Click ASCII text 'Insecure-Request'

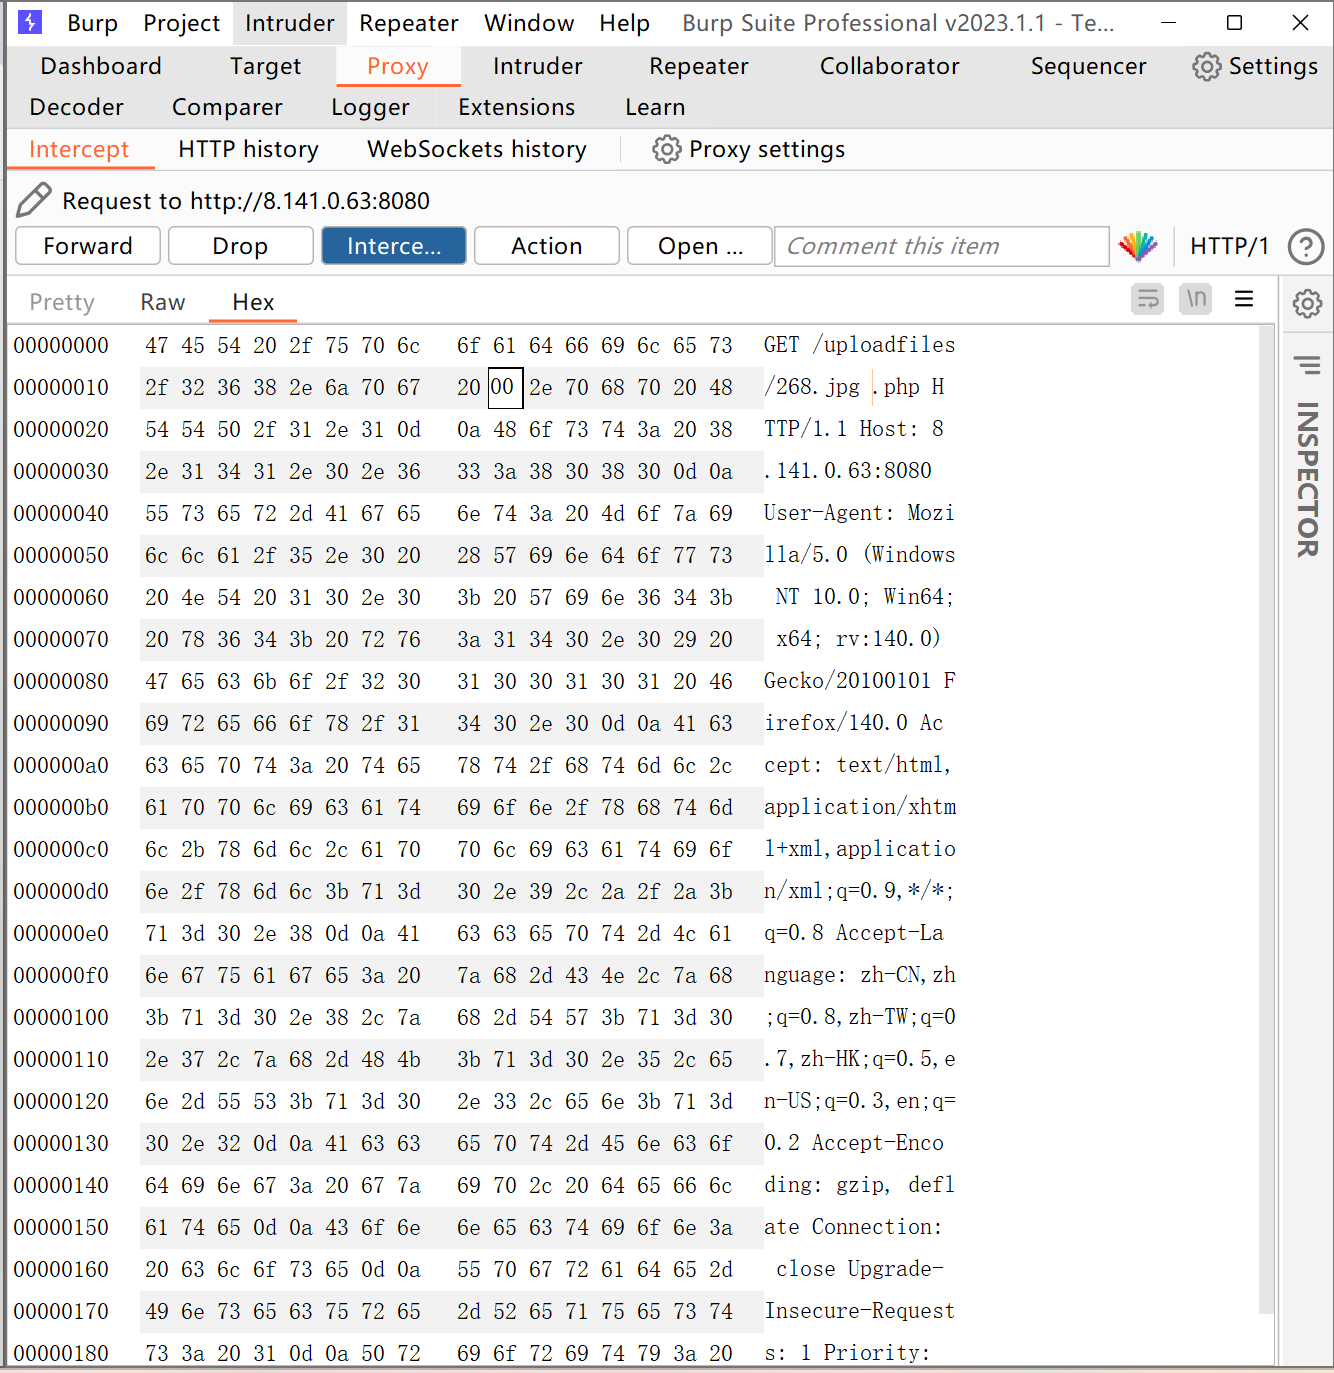point(860,1311)
